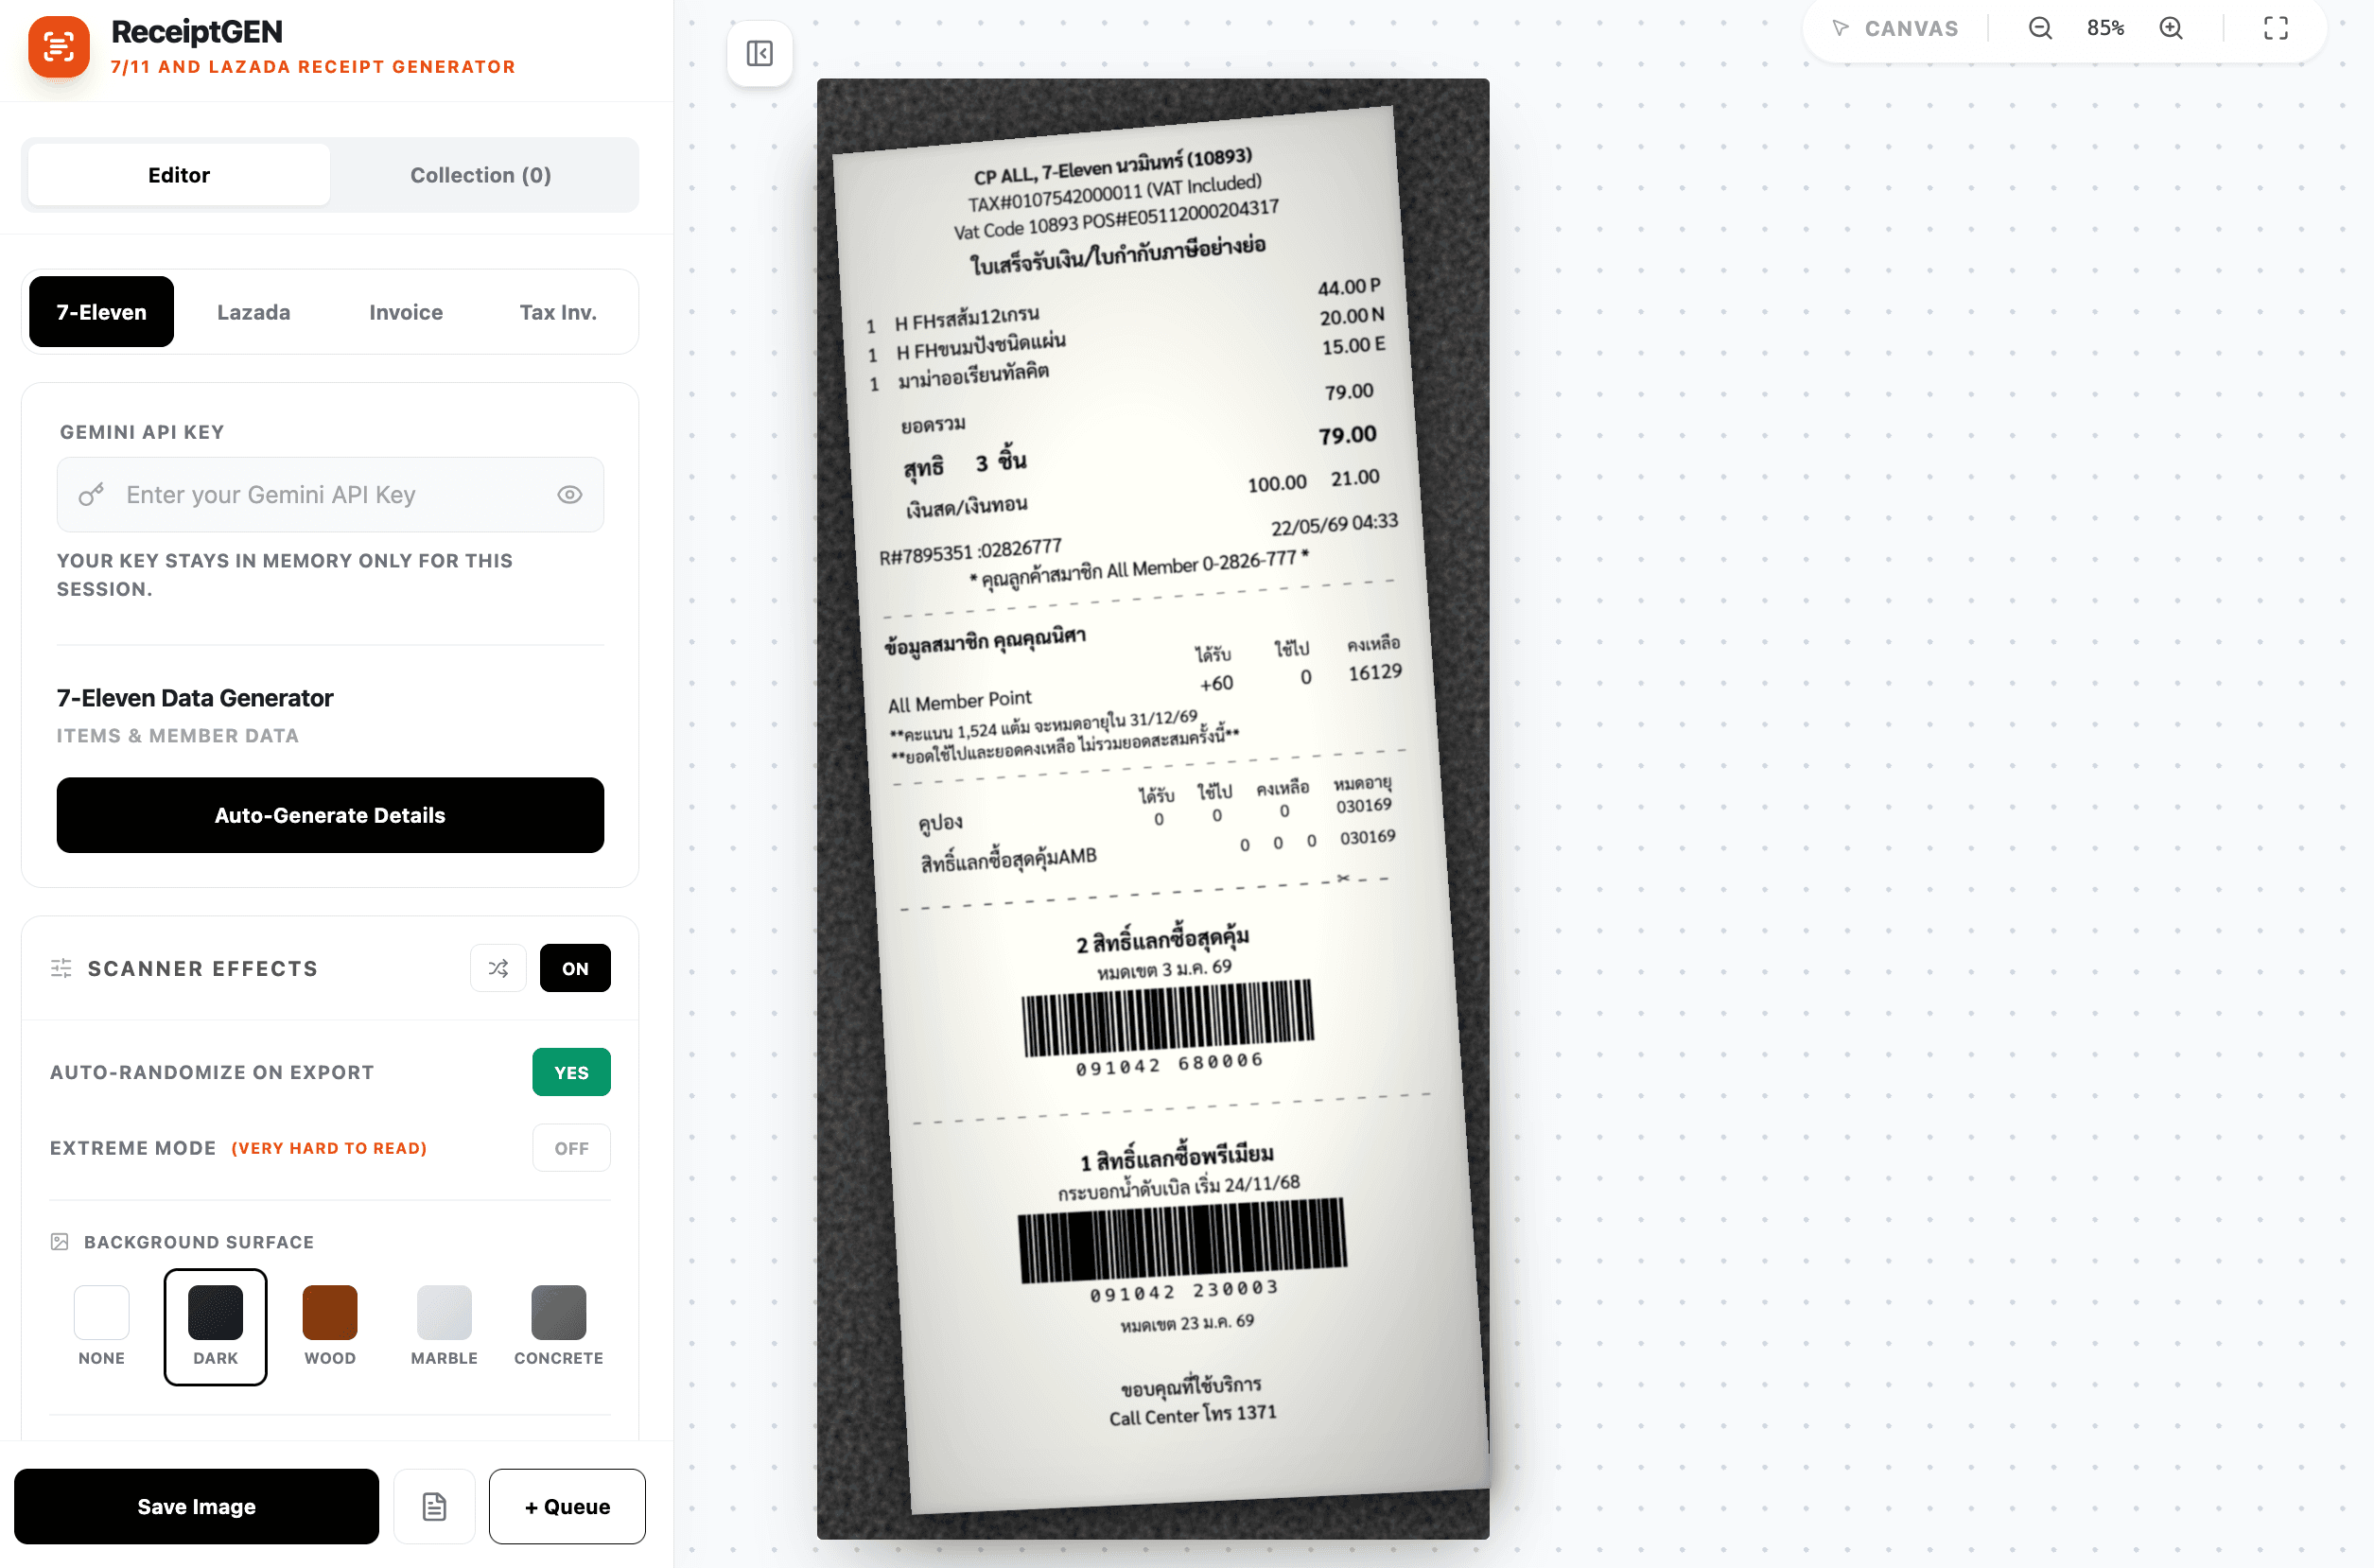Click Auto-Generate Details

(x=330, y=815)
